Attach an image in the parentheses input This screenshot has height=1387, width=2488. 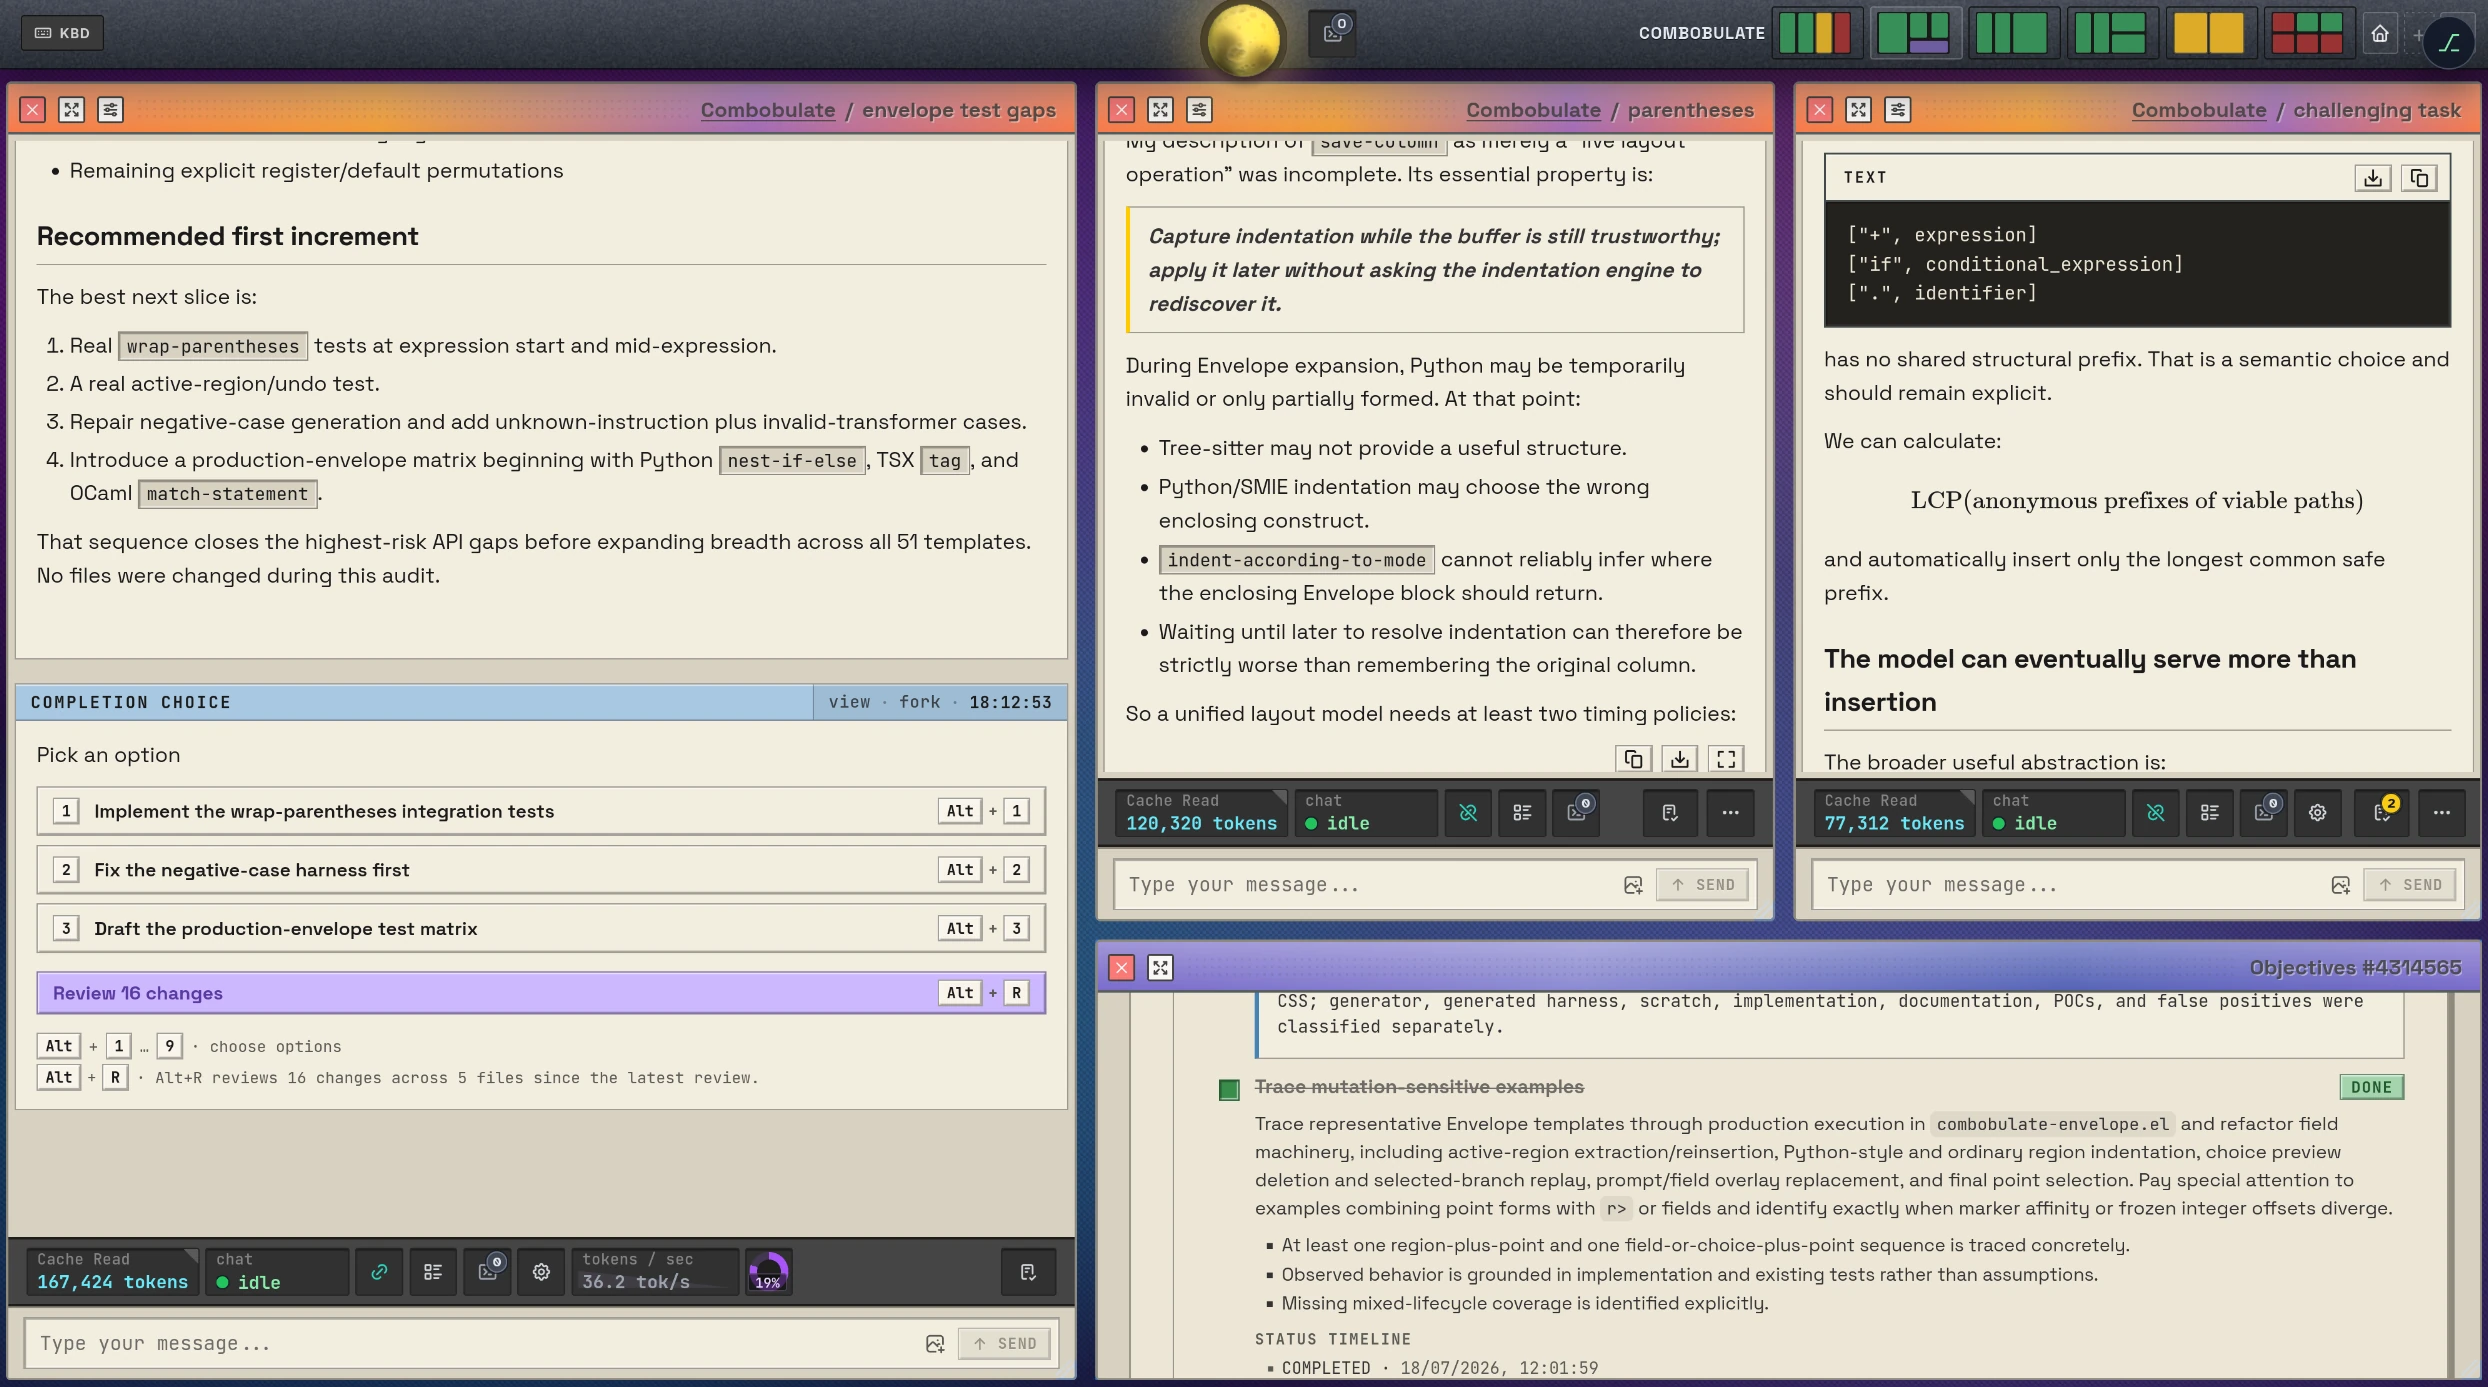point(1633,885)
